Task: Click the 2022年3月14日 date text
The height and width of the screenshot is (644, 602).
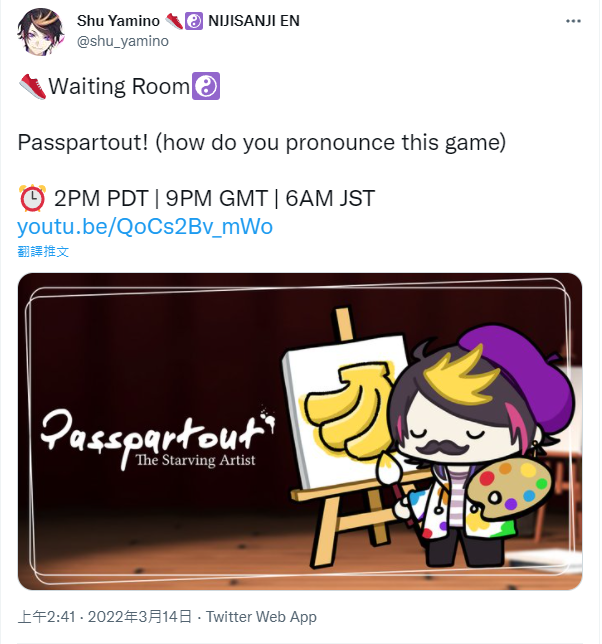Action: coord(140,617)
